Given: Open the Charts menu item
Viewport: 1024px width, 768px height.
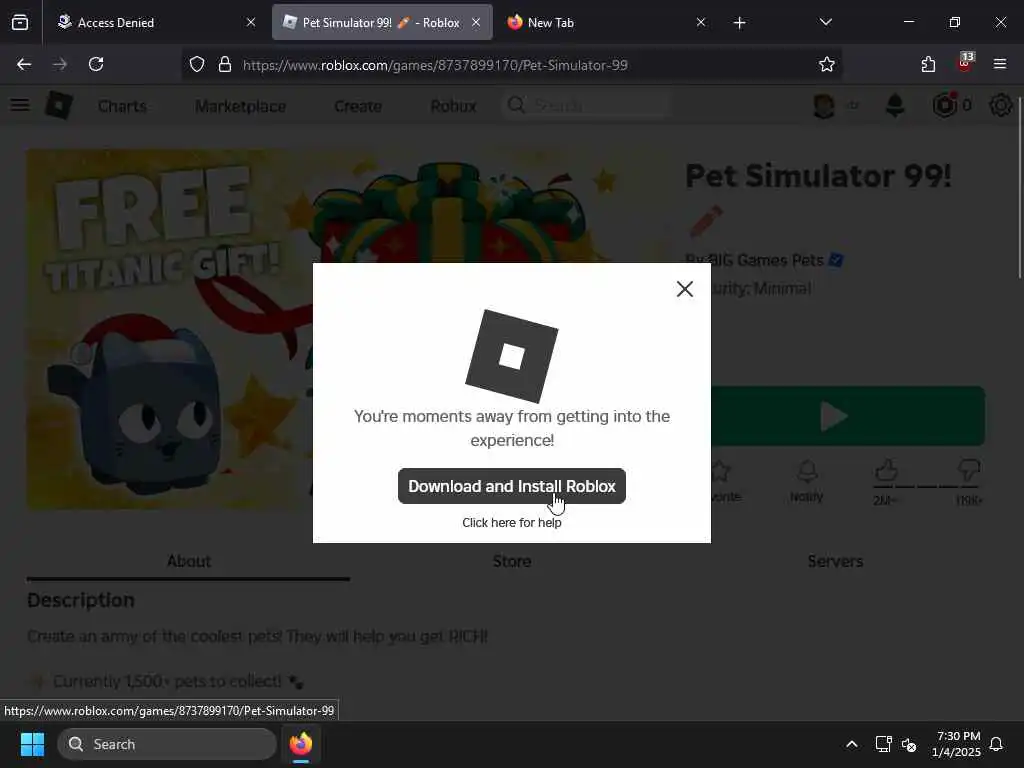Looking at the screenshot, I should pos(122,106).
